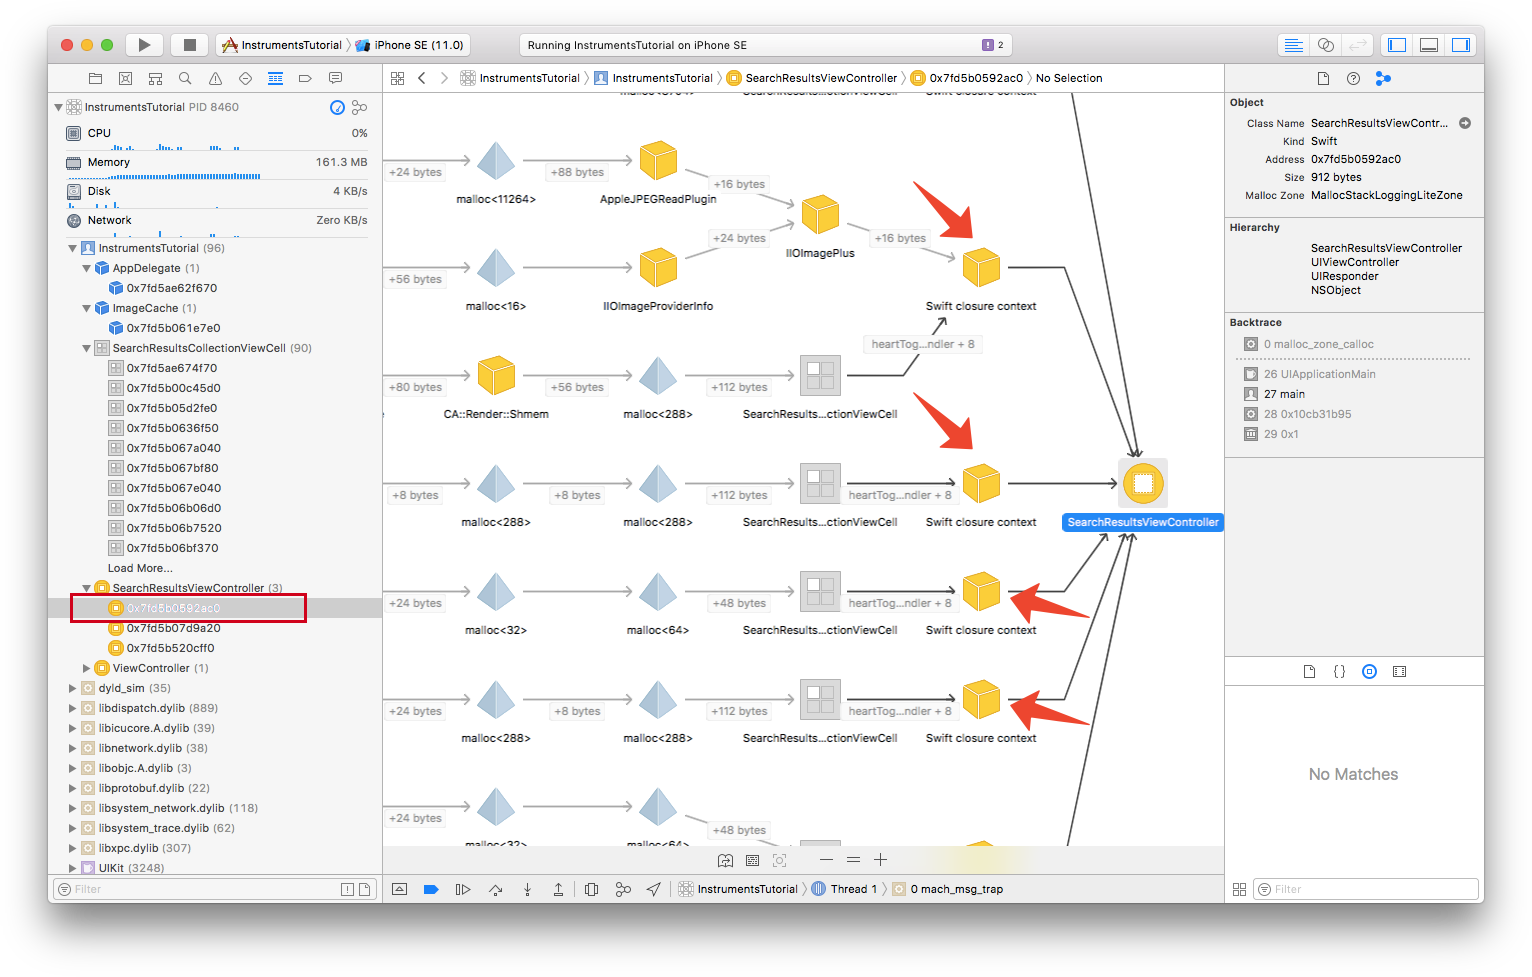Deactivate breakpoints button
Viewport: 1532px width, 977px height.
coord(431,889)
